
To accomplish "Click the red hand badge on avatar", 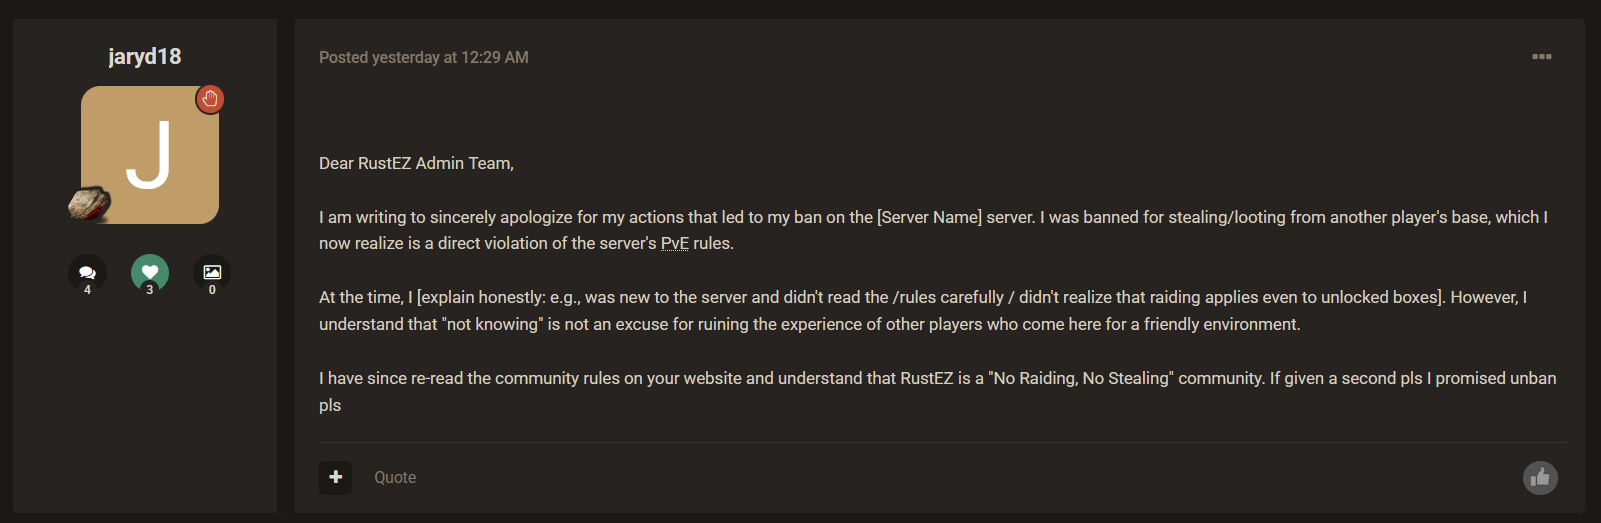I will point(210,99).
